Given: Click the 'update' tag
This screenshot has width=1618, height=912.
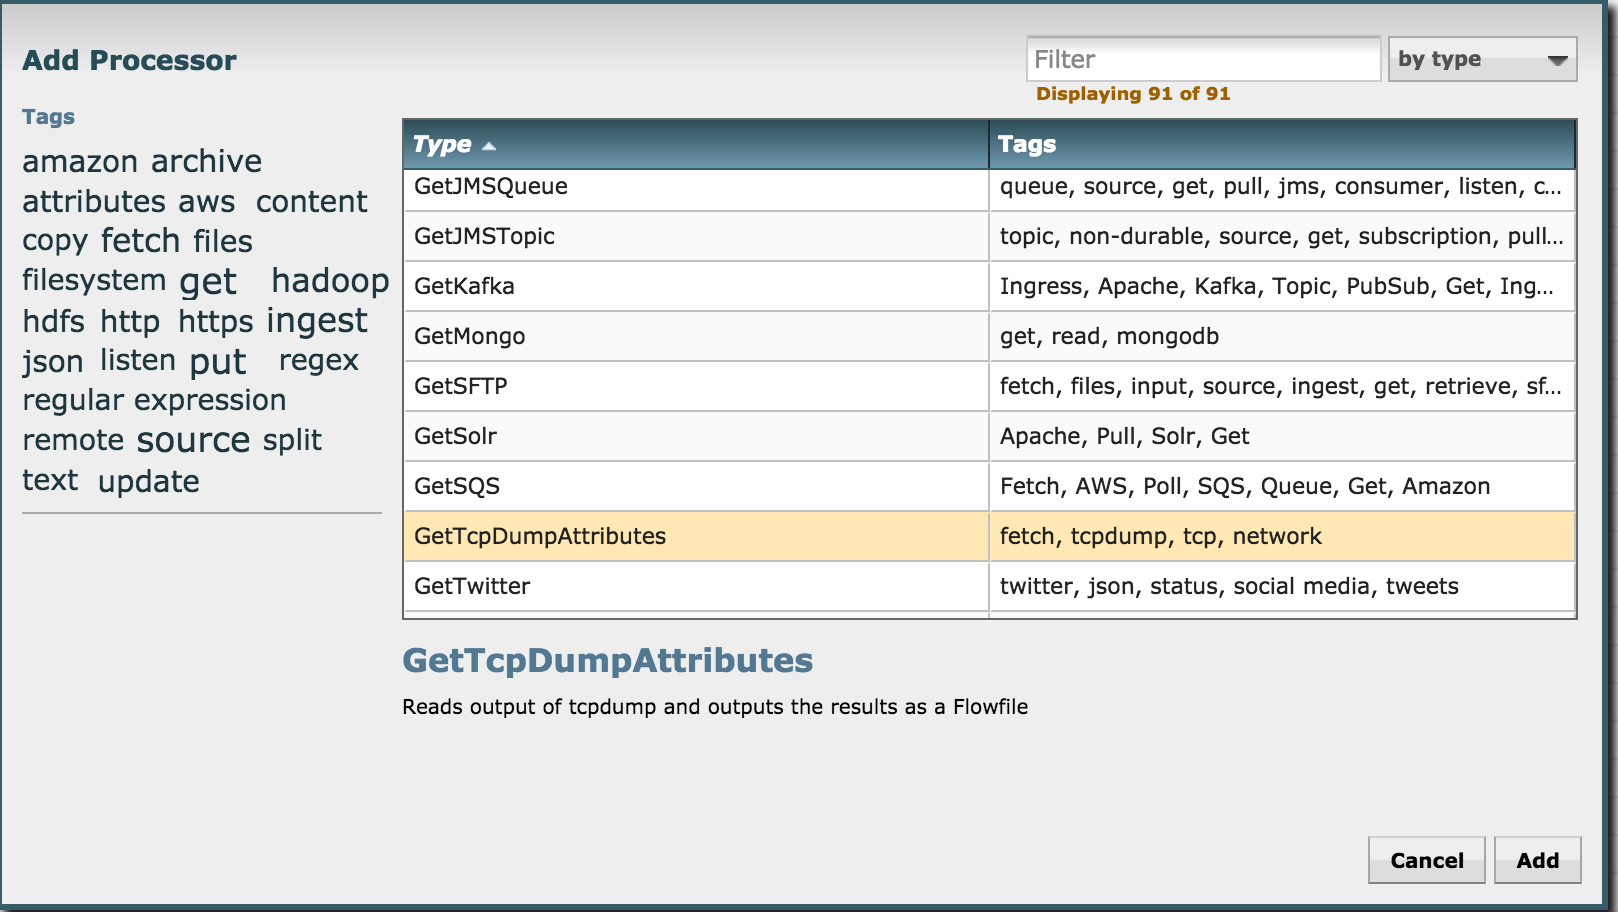Looking at the screenshot, I should click(x=148, y=482).
